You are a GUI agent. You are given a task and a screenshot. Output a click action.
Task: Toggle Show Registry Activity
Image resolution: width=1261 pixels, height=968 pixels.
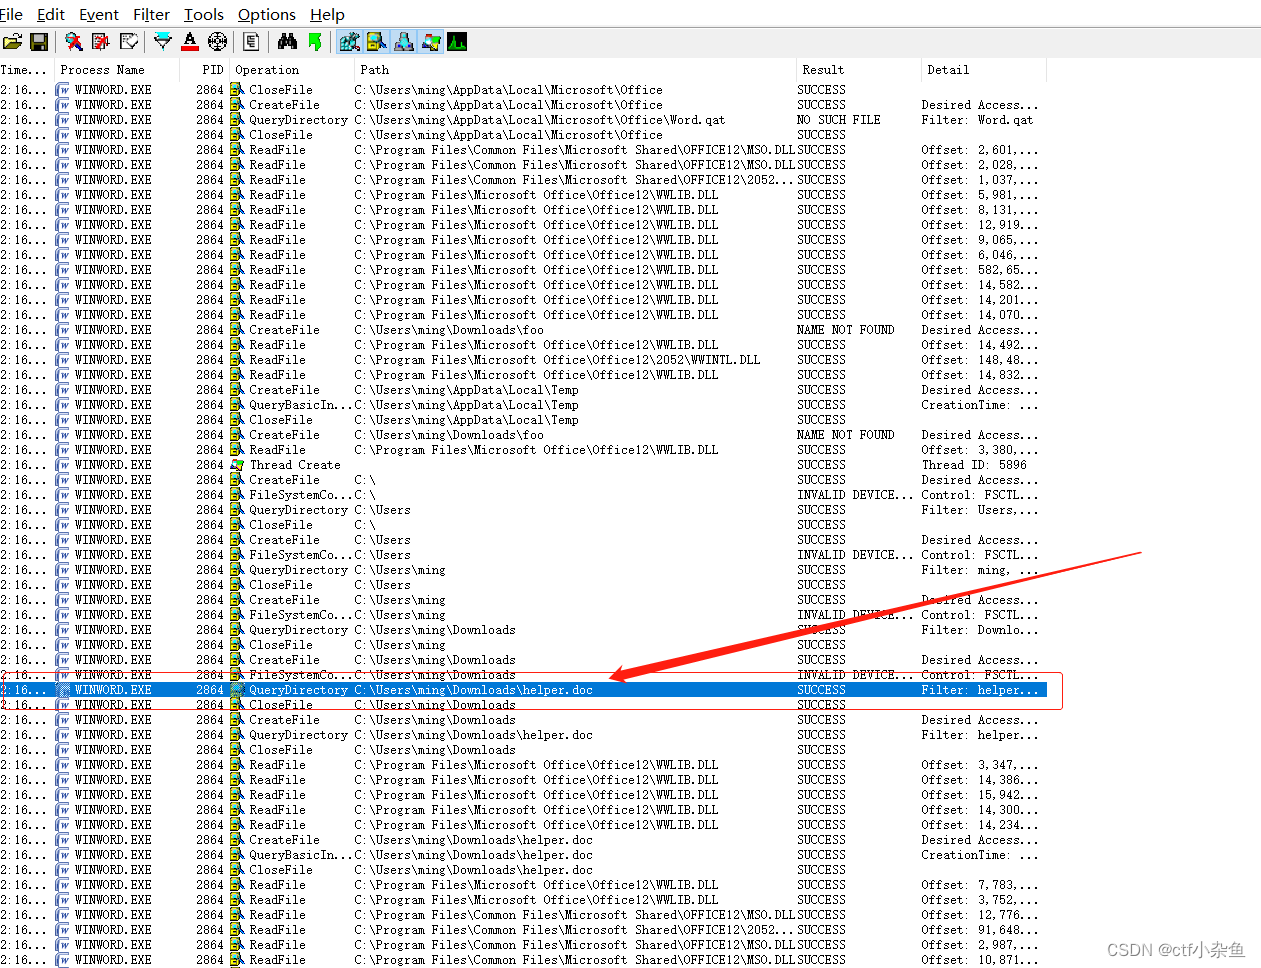point(349,42)
